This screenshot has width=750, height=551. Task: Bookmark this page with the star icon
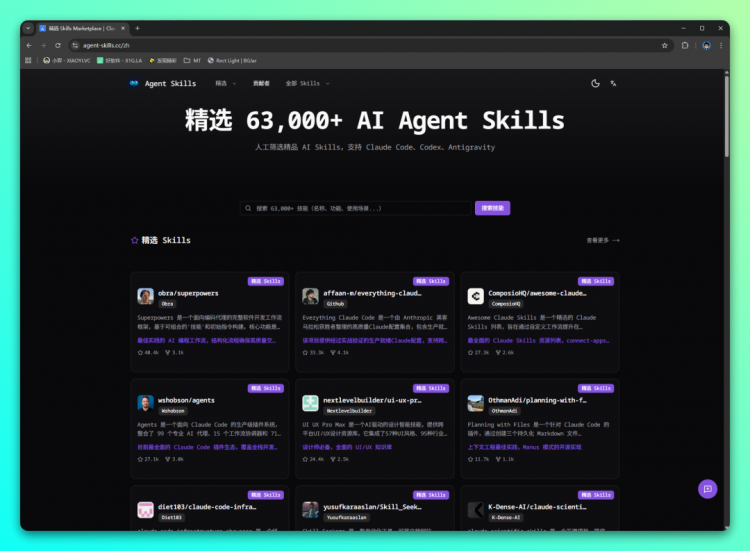[664, 45]
